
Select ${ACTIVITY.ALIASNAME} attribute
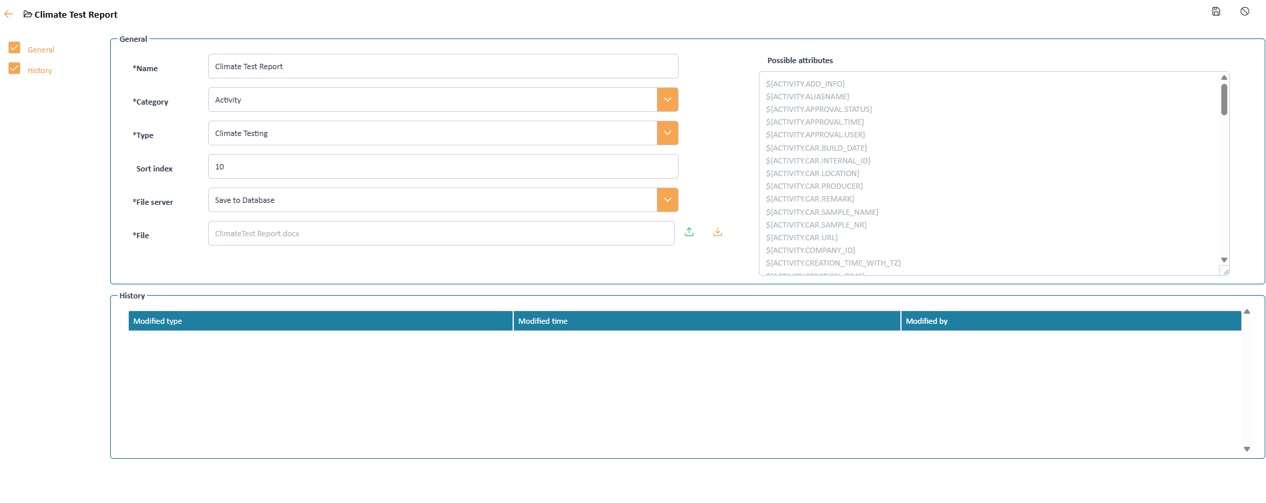(x=808, y=97)
